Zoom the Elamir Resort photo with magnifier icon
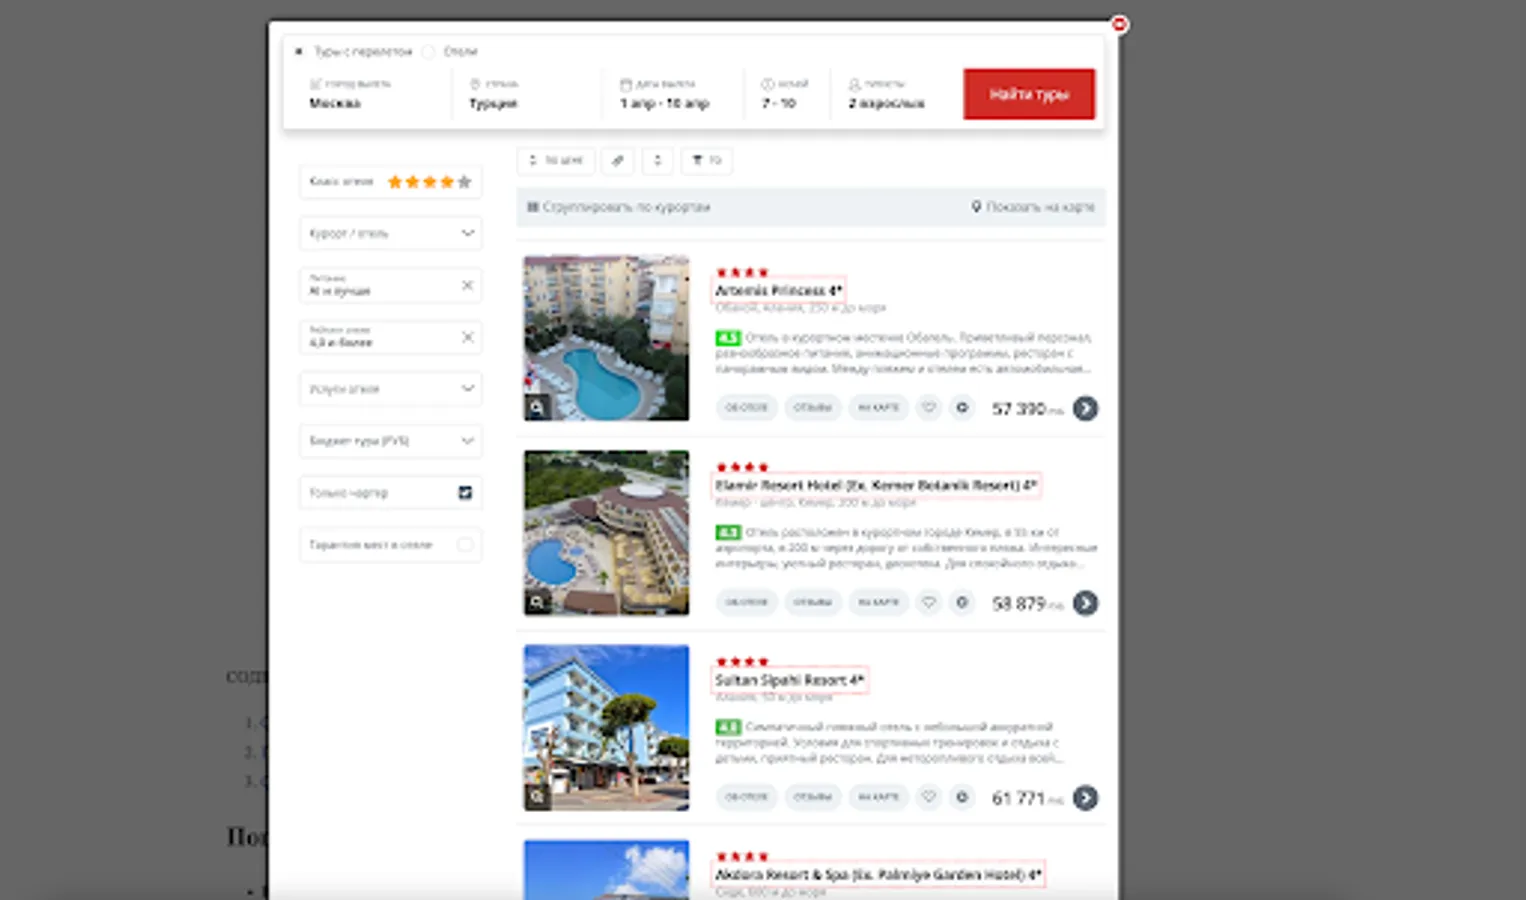 [537, 602]
